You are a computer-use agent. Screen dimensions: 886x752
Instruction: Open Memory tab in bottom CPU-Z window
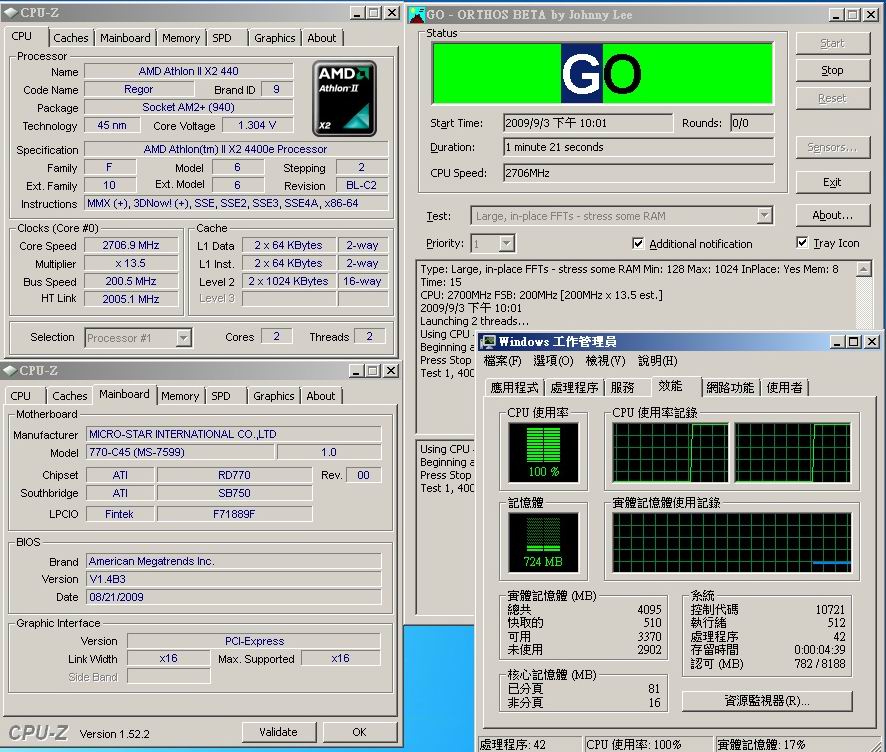click(180, 396)
